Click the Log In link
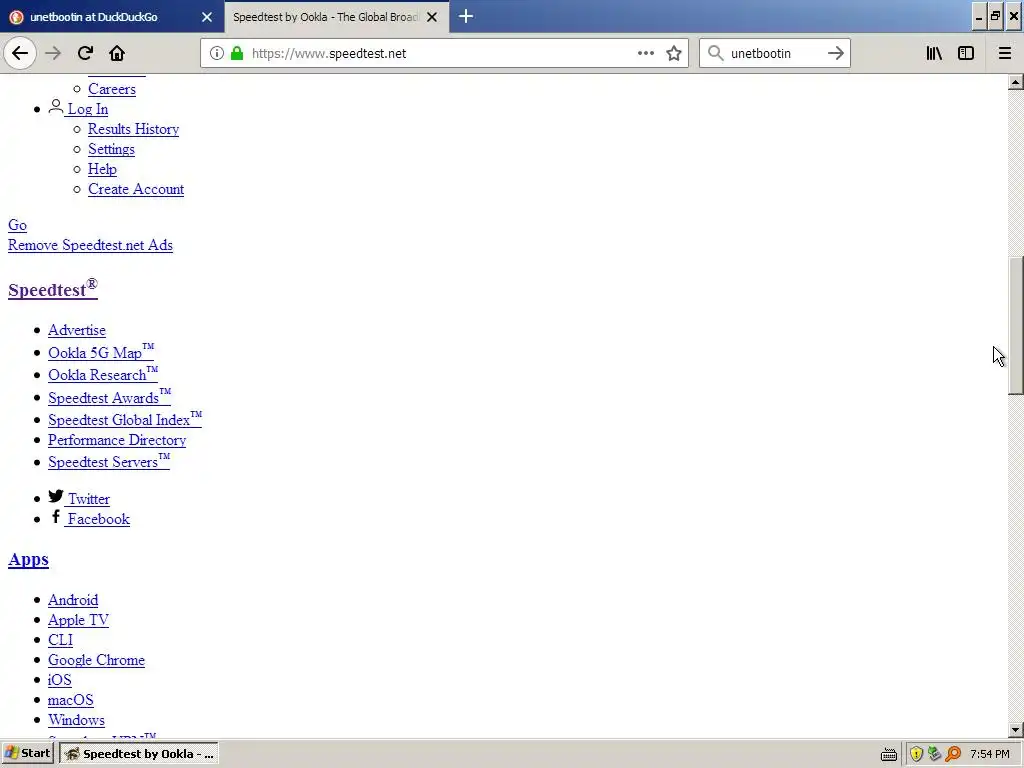 88,109
